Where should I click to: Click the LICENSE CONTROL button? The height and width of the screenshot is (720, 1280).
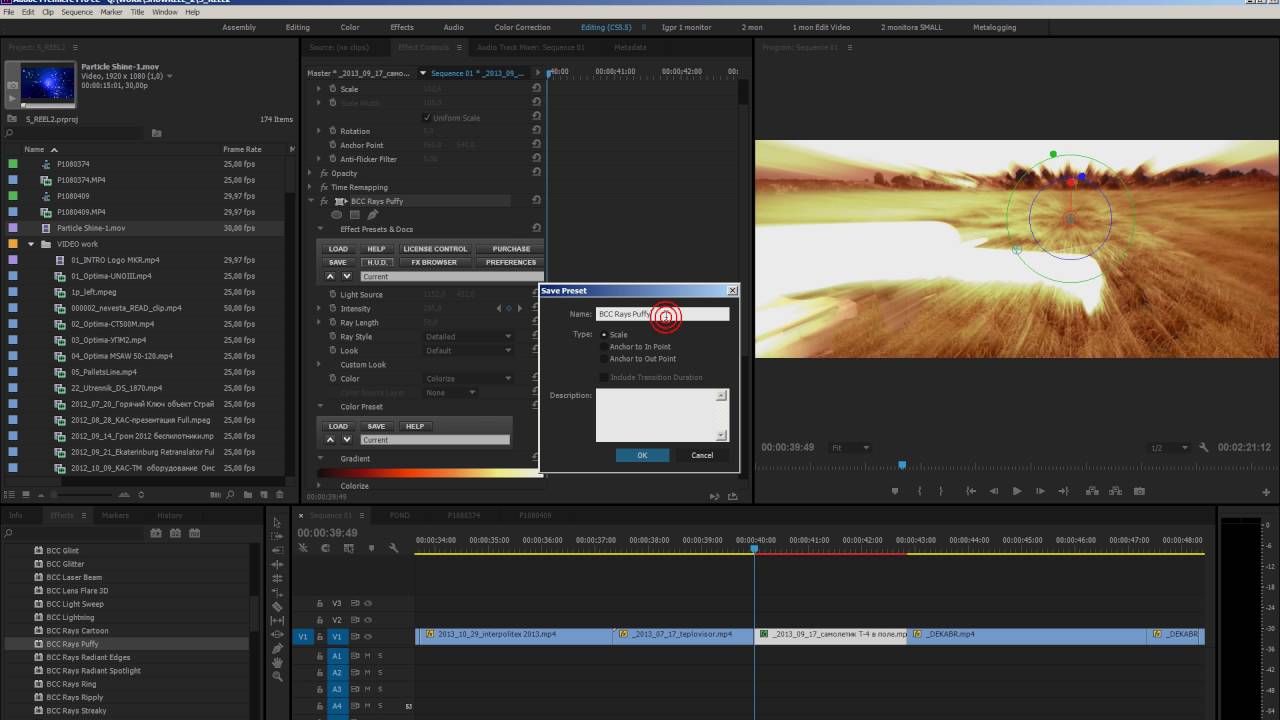point(435,249)
